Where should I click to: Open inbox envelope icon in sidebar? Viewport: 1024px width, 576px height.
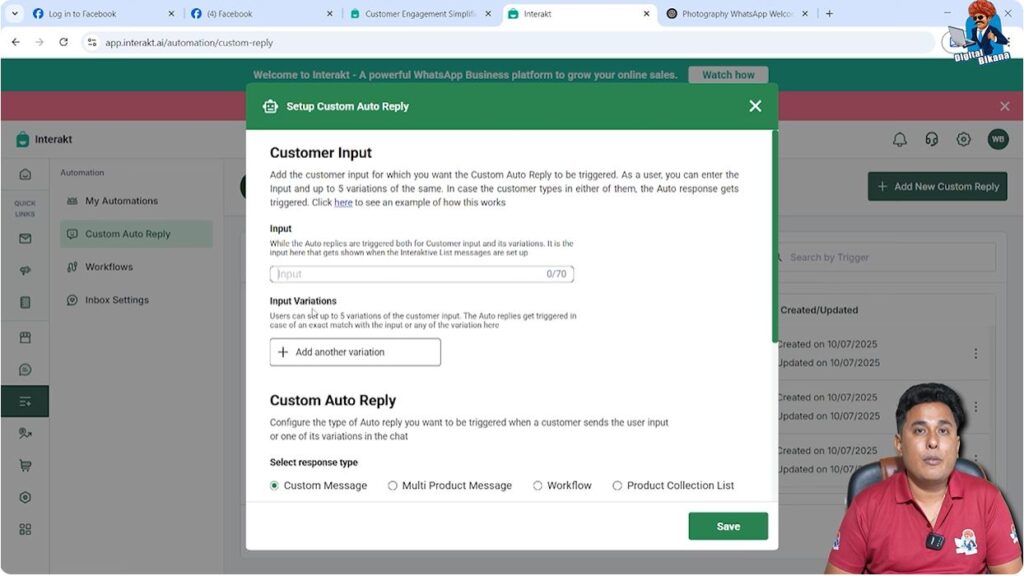click(x=25, y=238)
